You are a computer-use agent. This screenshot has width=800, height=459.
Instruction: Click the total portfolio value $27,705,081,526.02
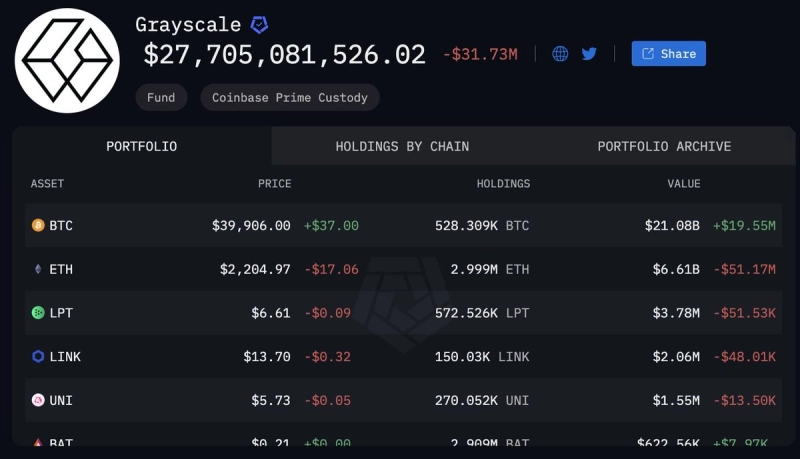[x=285, y=55]
